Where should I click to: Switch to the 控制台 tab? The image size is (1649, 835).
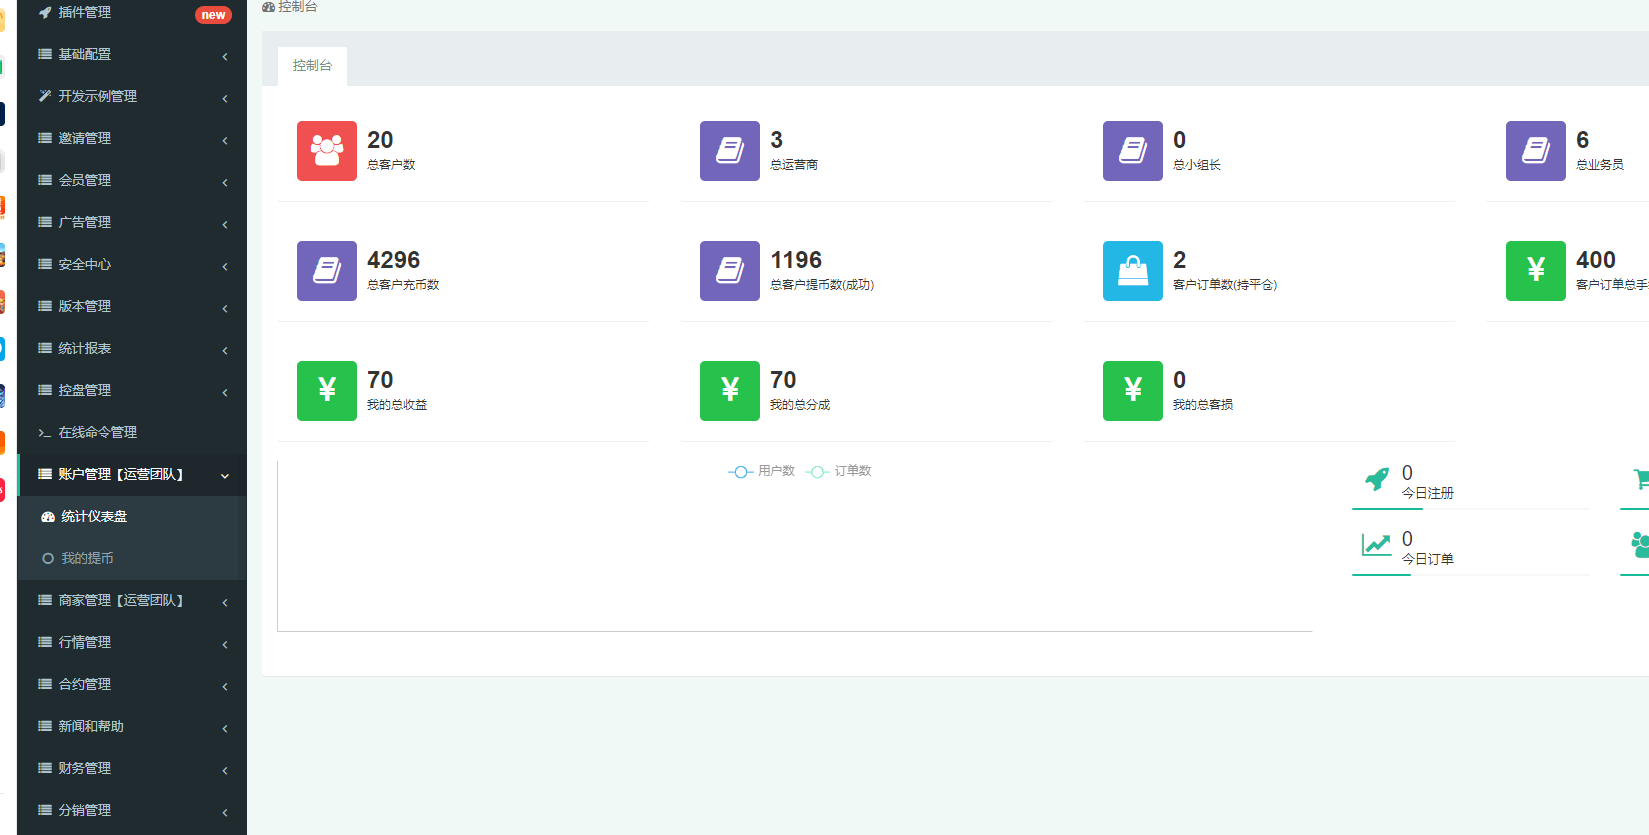(x=312, y=66)
